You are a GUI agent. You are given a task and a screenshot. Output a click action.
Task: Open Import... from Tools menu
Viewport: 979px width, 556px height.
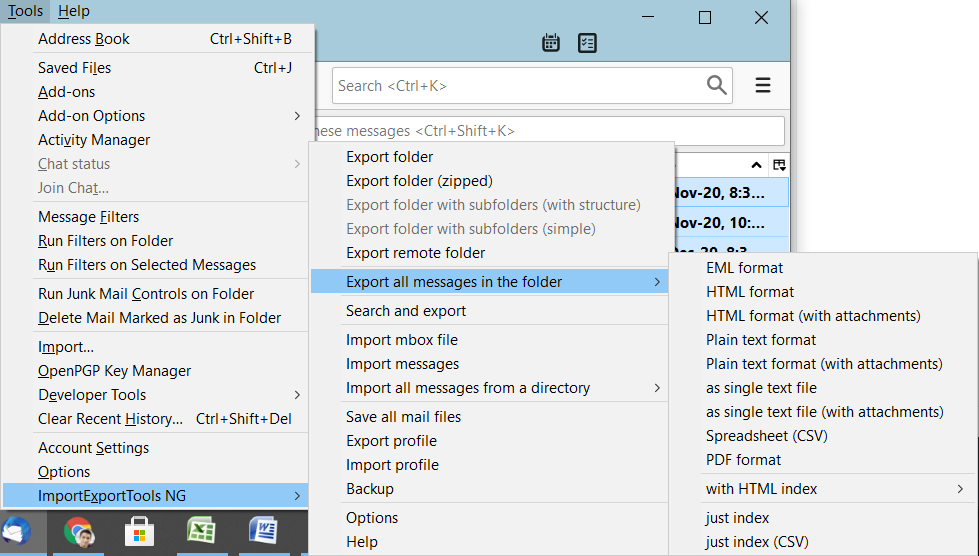(x=156, y=347)
